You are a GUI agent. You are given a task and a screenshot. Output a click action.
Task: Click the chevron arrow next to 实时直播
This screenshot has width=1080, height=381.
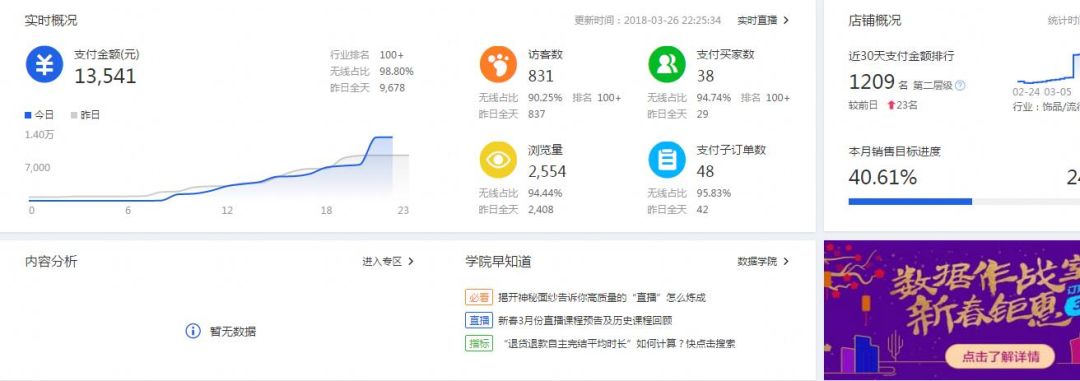pos(786,21)
